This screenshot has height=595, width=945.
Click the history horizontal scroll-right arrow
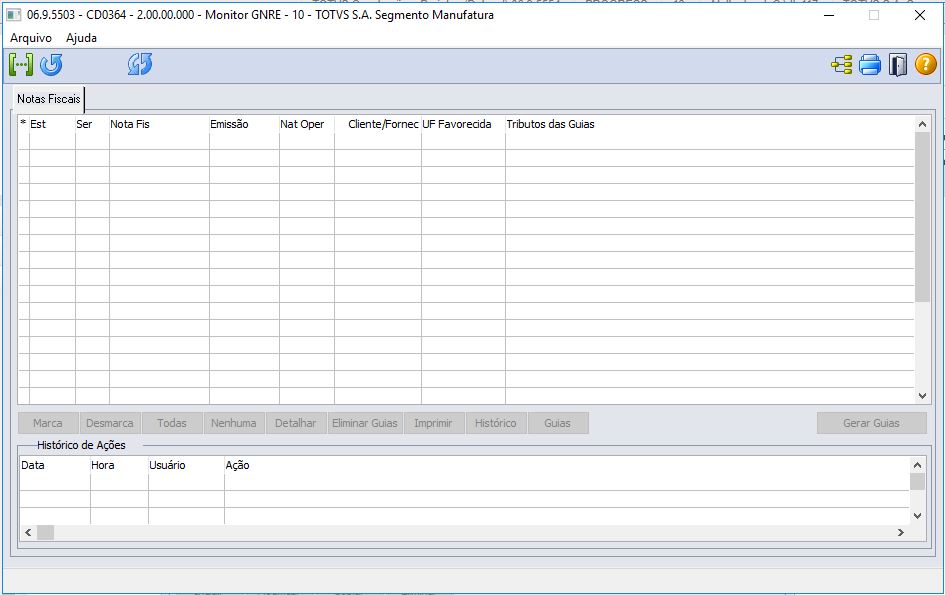click(x=901, y=532)
